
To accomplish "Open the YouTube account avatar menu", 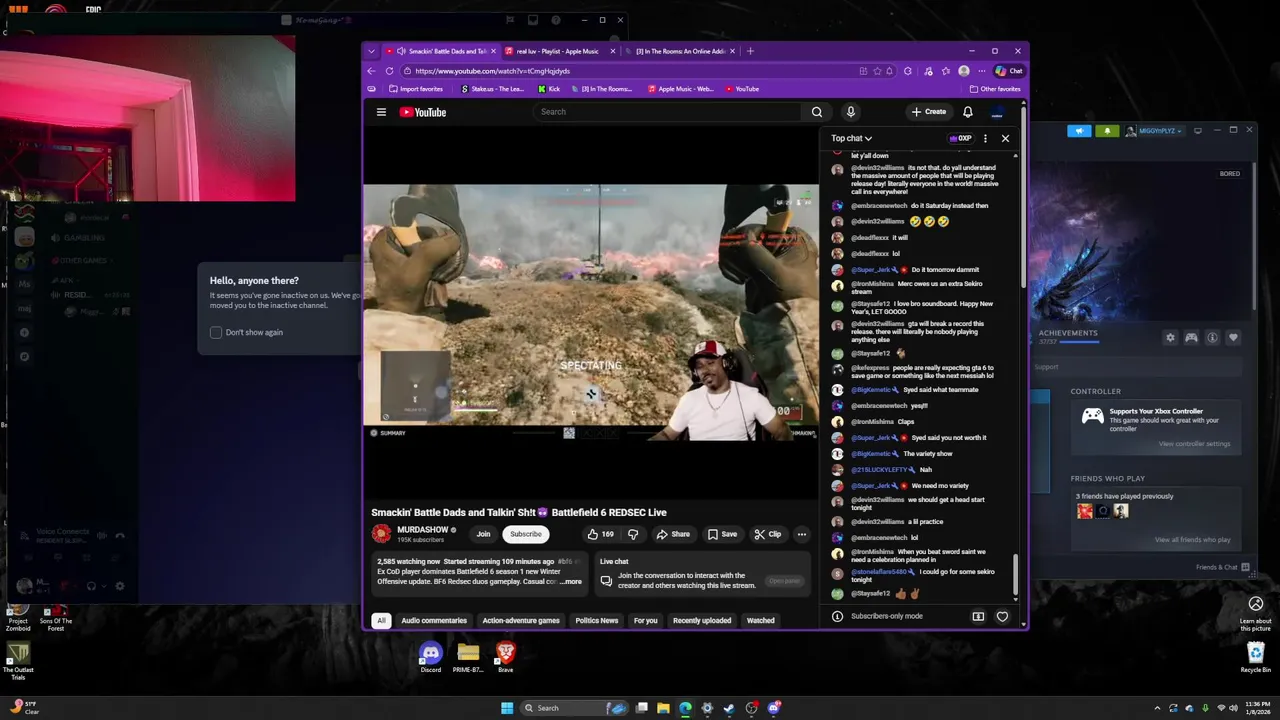I will [x=997, y=112].
